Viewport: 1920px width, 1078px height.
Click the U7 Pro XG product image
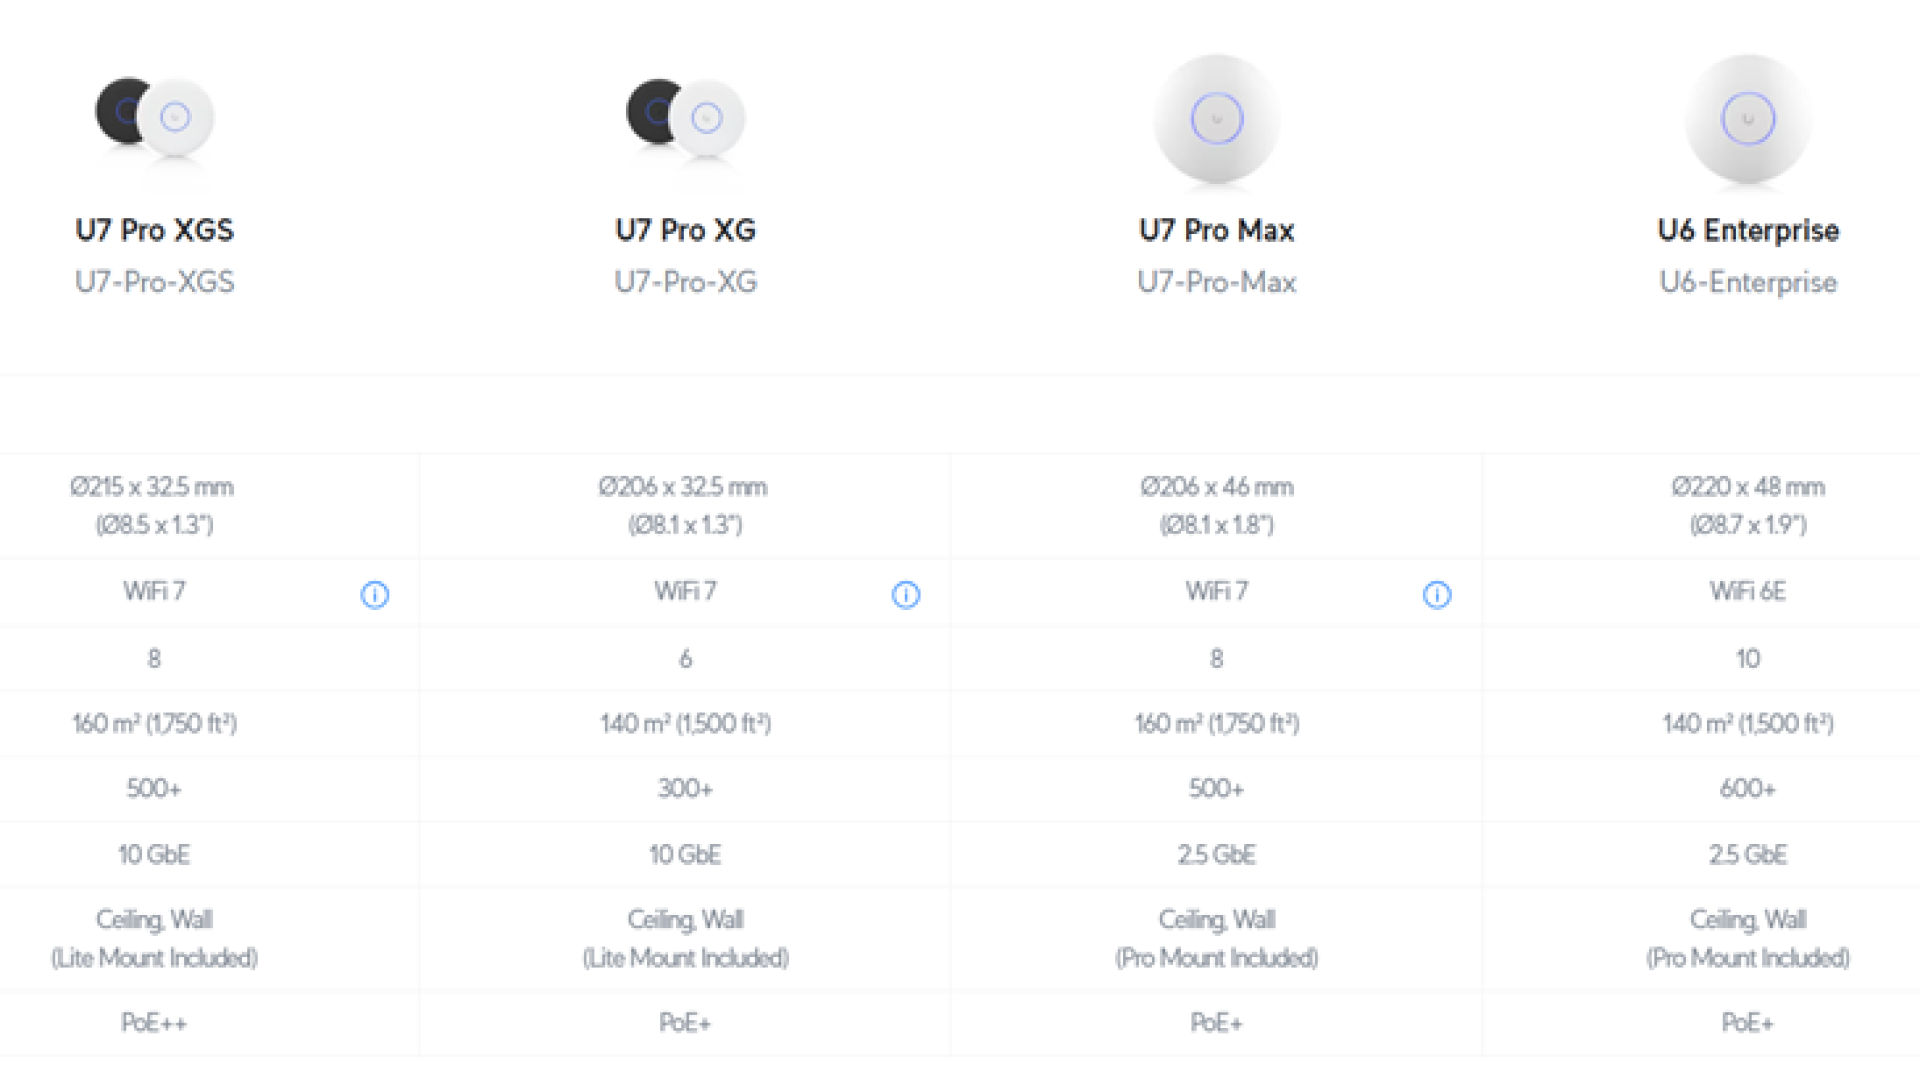686,117
